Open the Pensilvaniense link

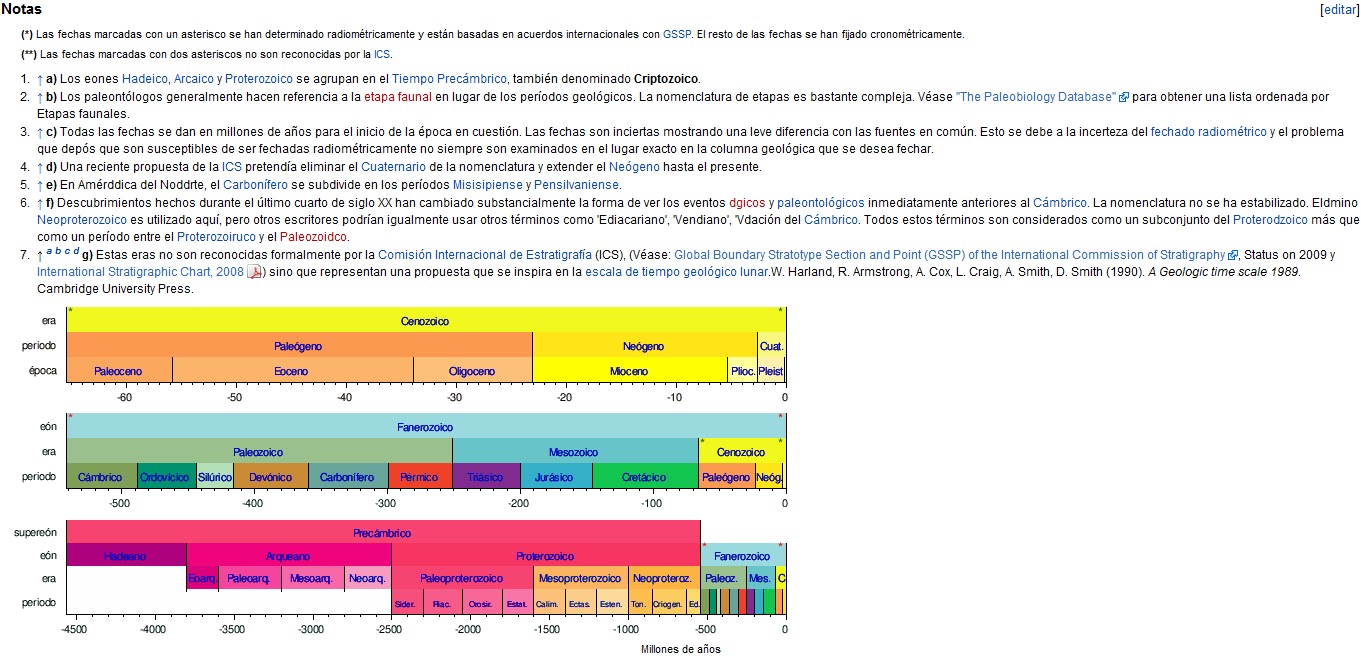(x=576, y=185)
